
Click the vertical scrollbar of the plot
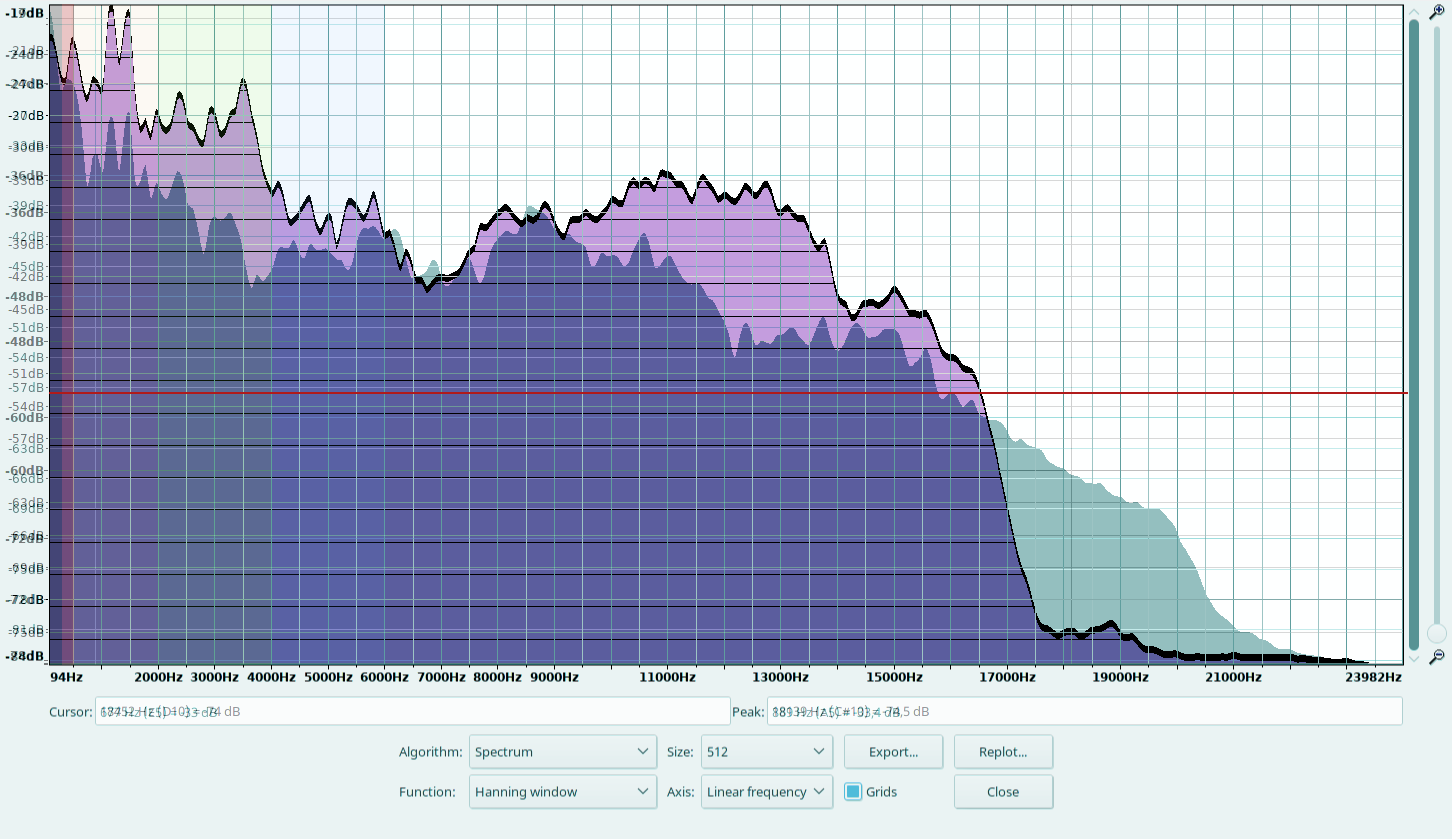1414,334
